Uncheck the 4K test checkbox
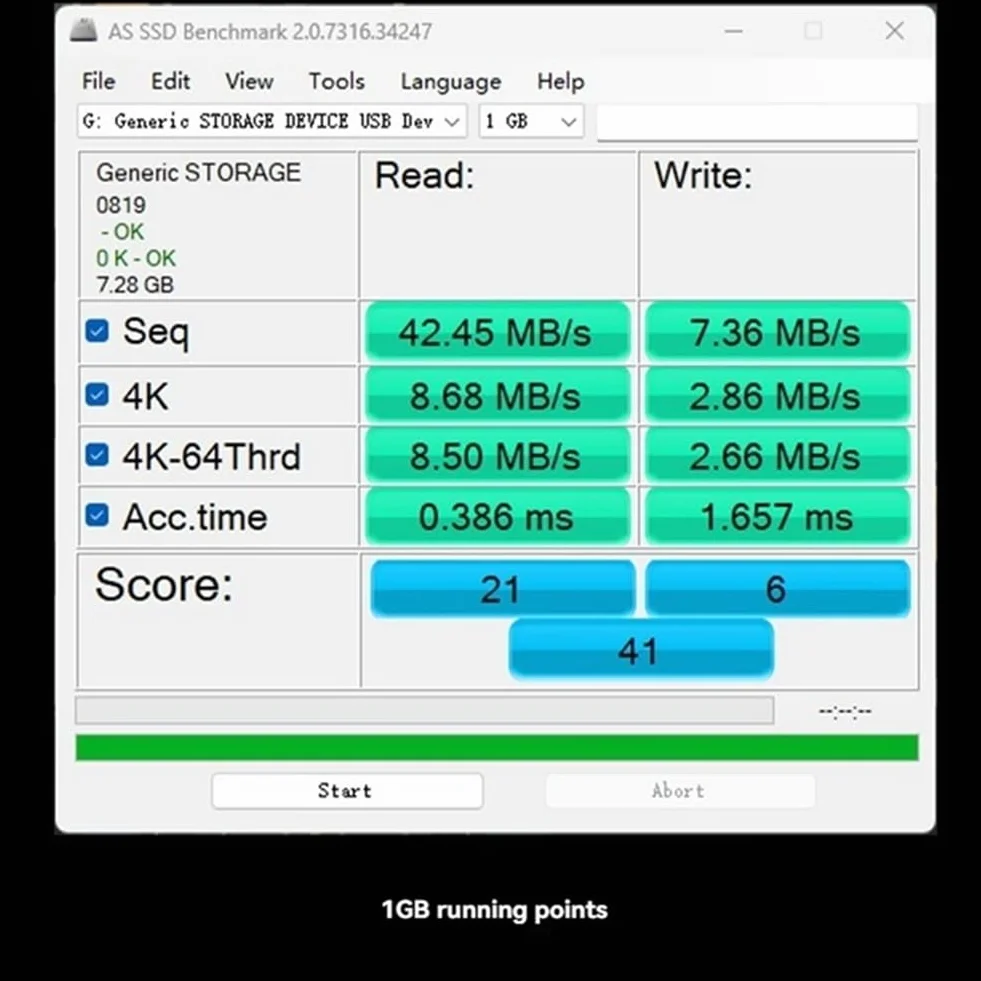The height and width of the screenshot is (981, 981). [97, 395]
